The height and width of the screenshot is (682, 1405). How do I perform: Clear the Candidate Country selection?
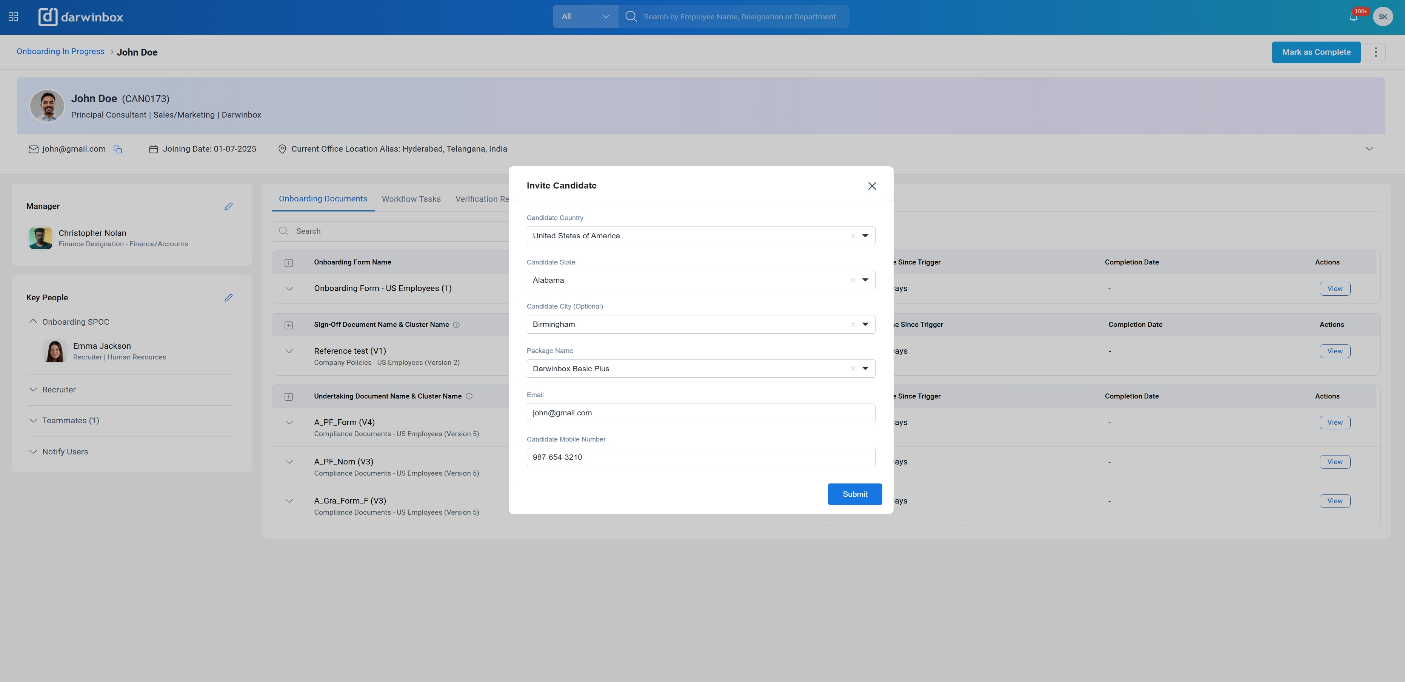pos(853,236)
